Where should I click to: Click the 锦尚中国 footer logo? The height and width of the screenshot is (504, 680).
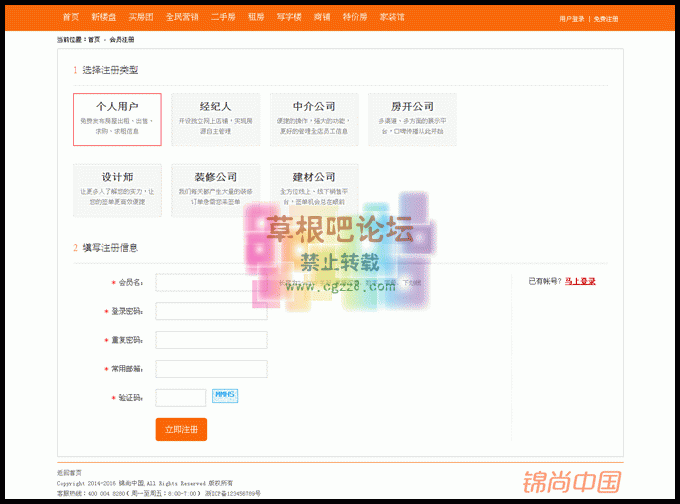coord(572,482)
